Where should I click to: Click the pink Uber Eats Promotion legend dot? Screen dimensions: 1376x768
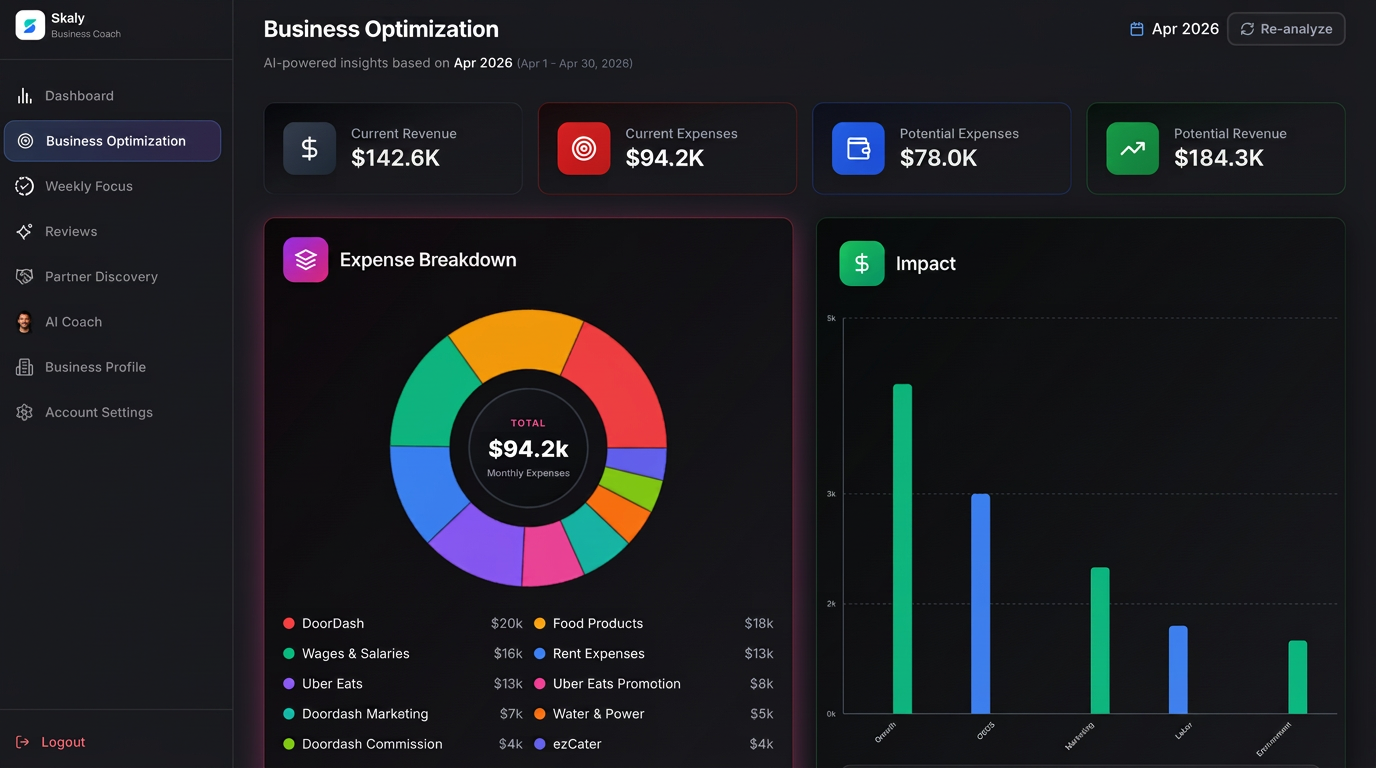[540, 684]
